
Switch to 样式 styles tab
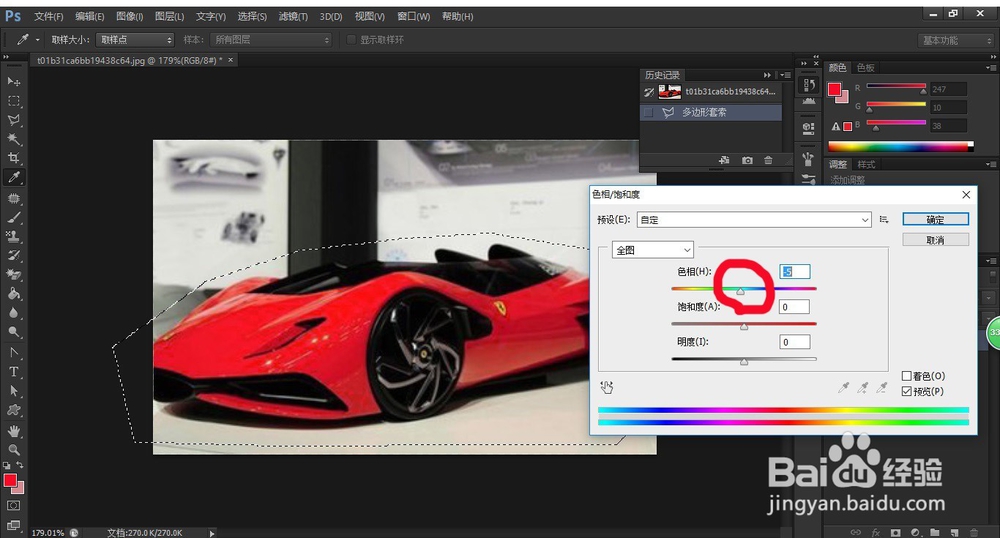(x=866, y=164)
